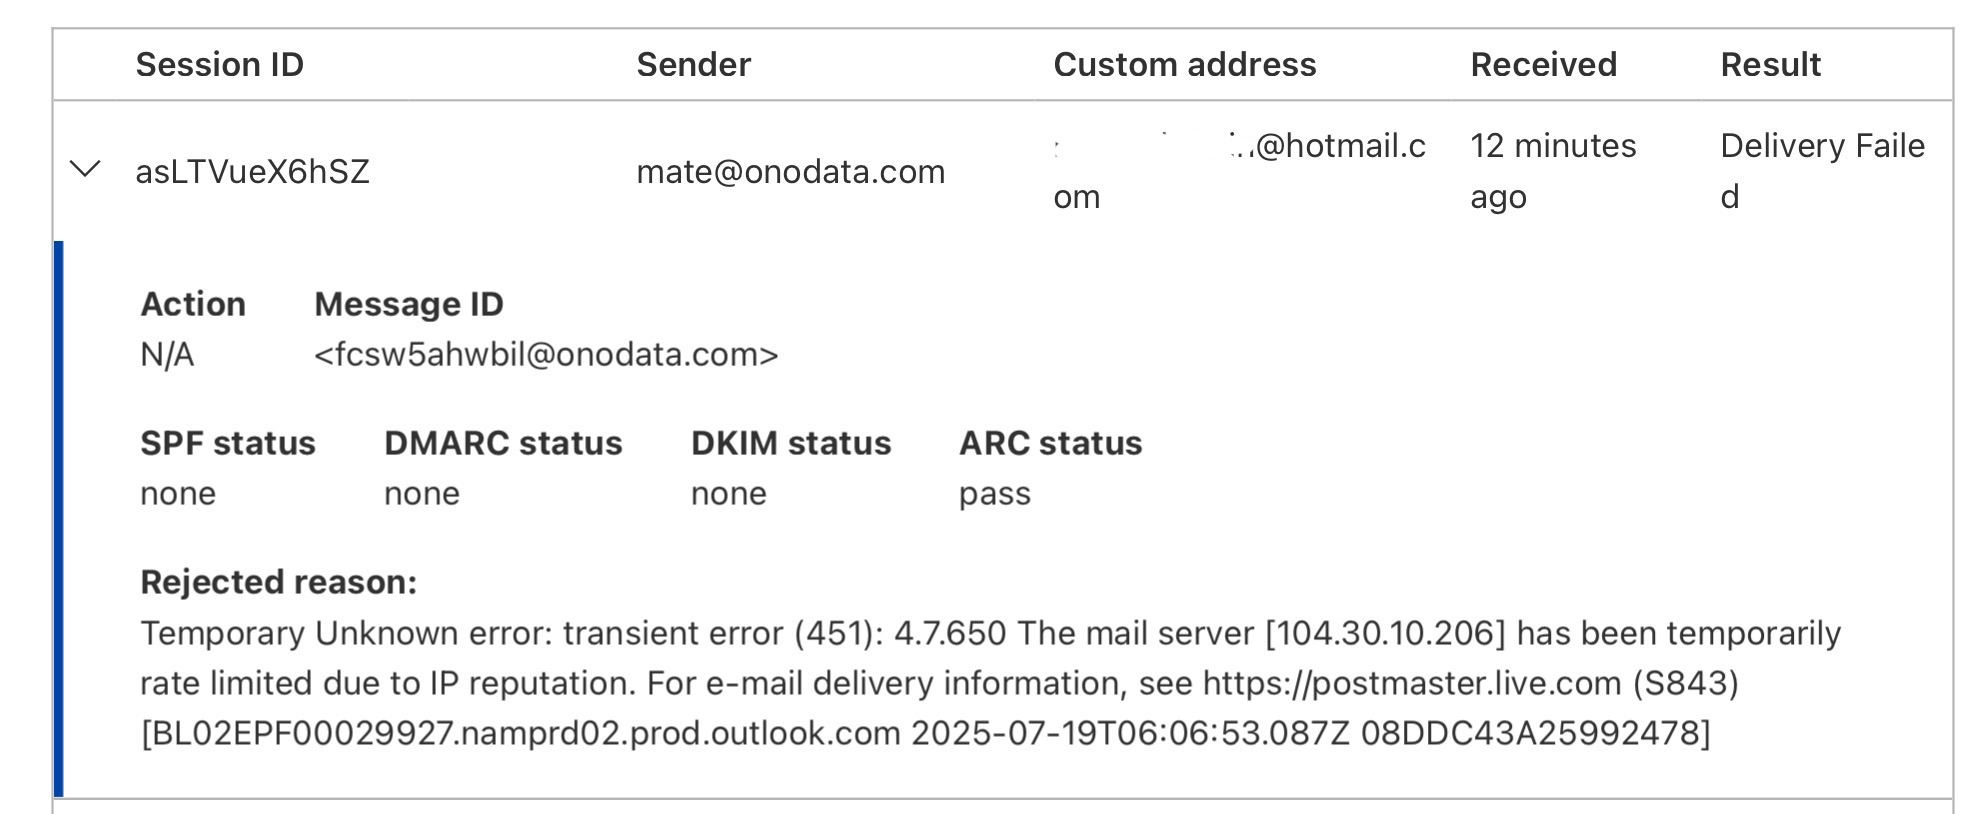Click the DMARC status label

point(503,443)
